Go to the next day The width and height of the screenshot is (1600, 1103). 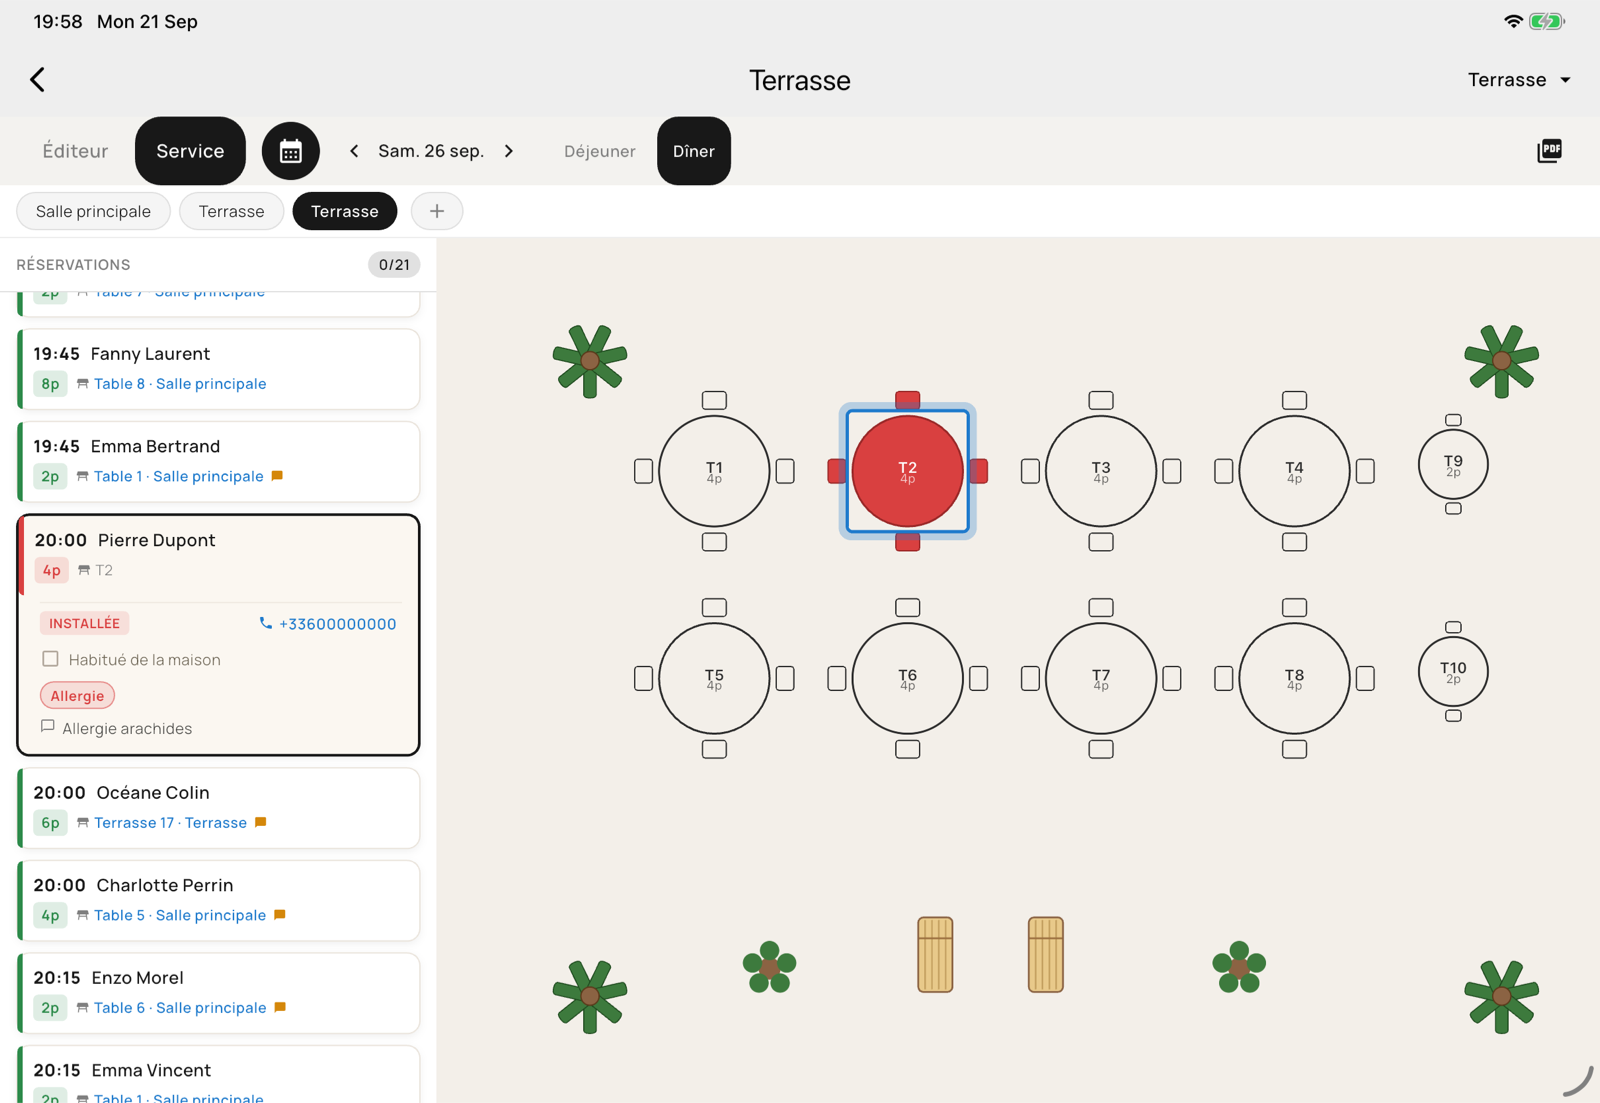[509, 151]
